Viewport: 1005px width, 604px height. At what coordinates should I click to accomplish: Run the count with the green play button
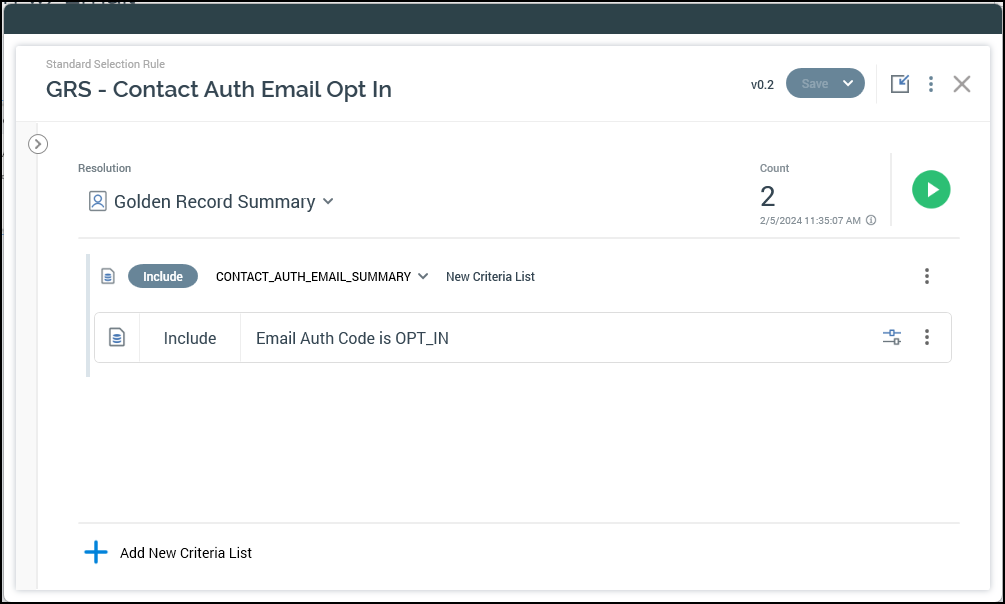click(931, 189)
